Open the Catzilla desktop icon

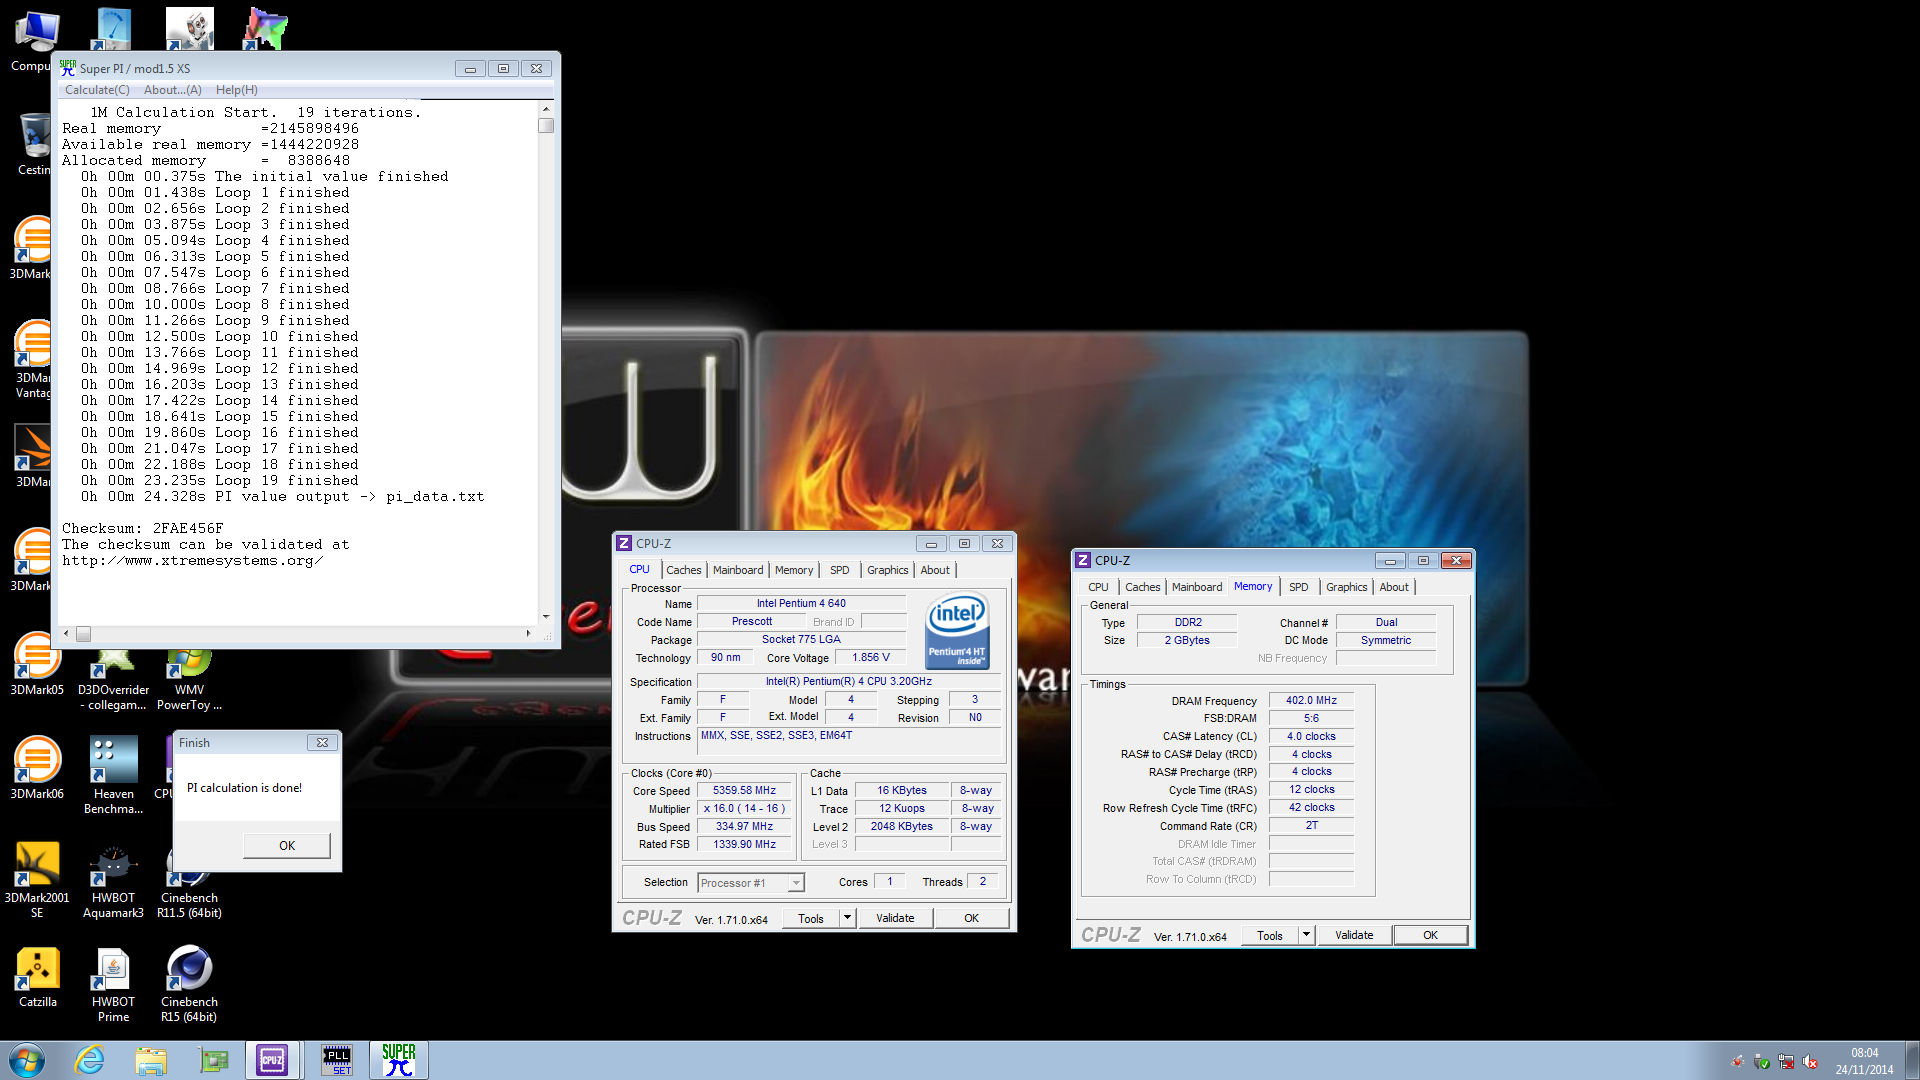[x=37, y=977]
